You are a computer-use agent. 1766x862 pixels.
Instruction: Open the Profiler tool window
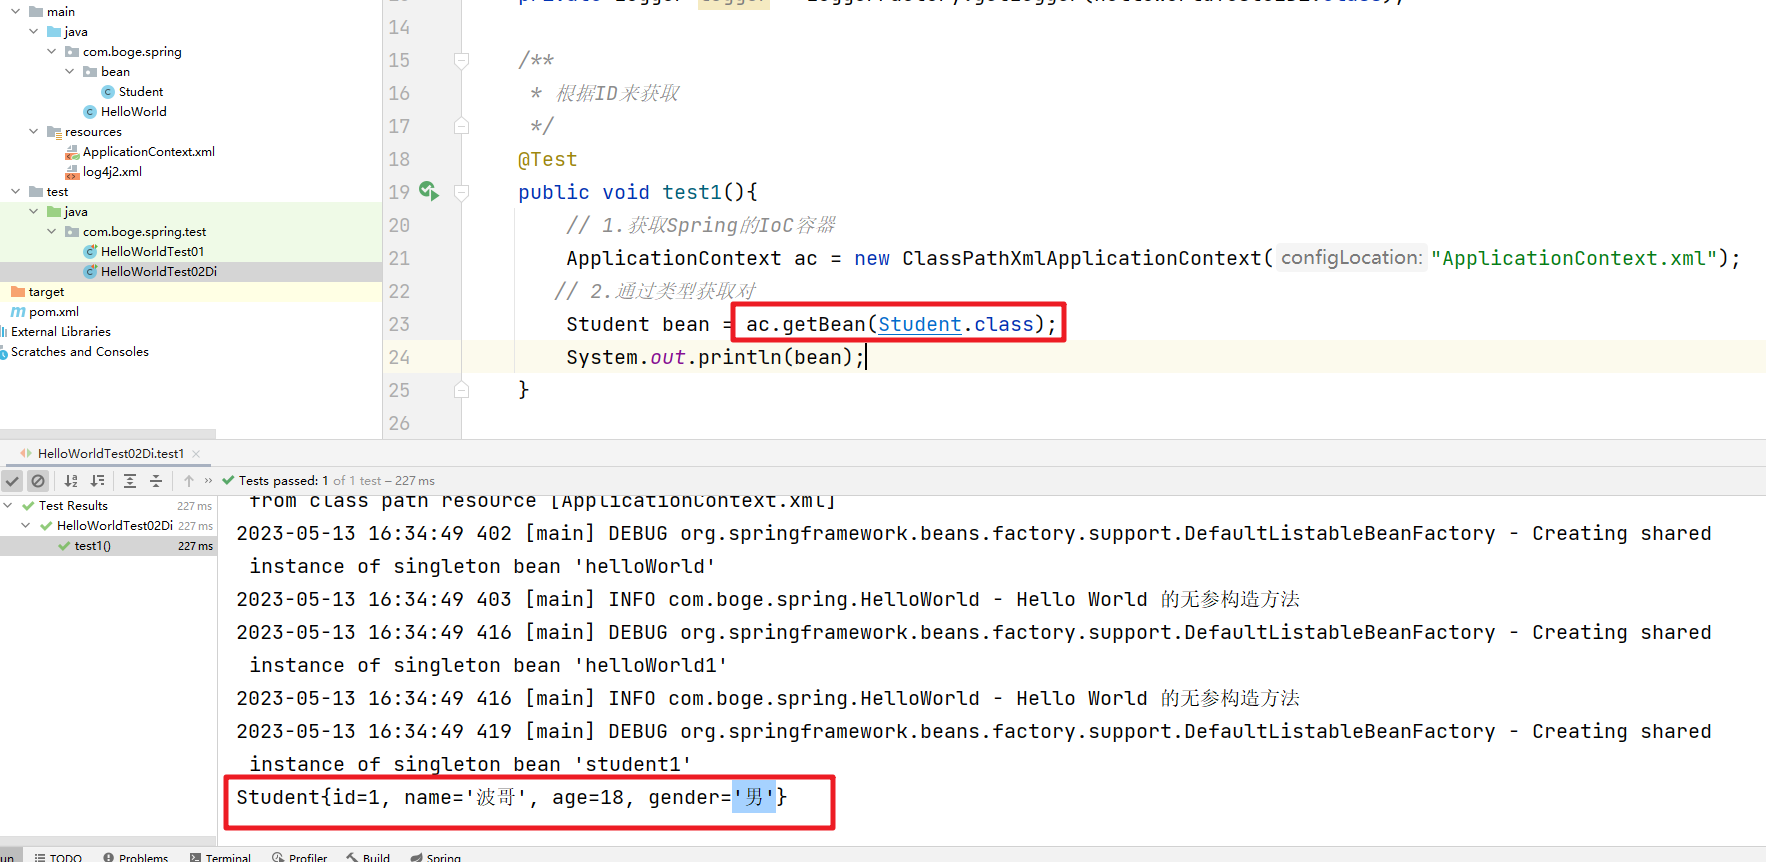pos(300,857)
